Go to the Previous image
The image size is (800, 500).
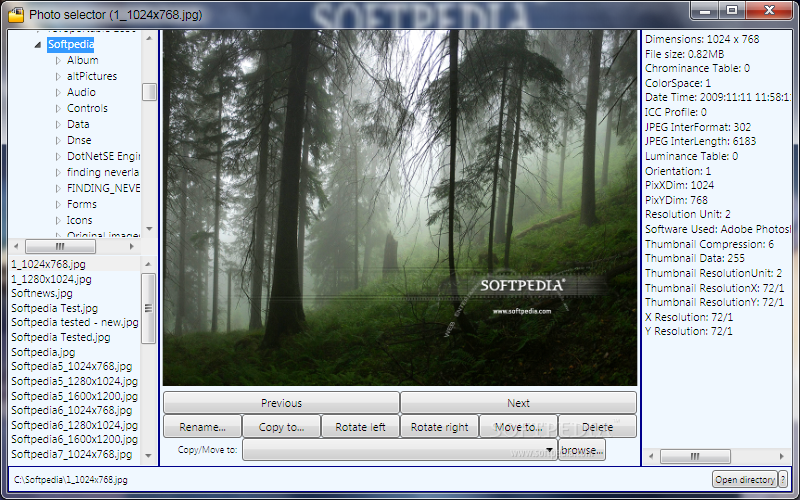[281, 403]
